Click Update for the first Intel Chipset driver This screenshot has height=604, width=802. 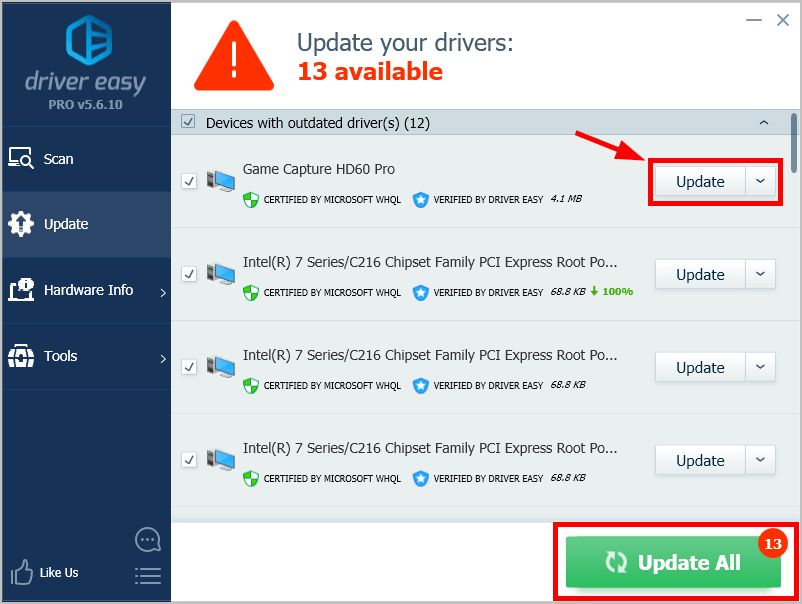pyautogui.click(x=700, y=274)
